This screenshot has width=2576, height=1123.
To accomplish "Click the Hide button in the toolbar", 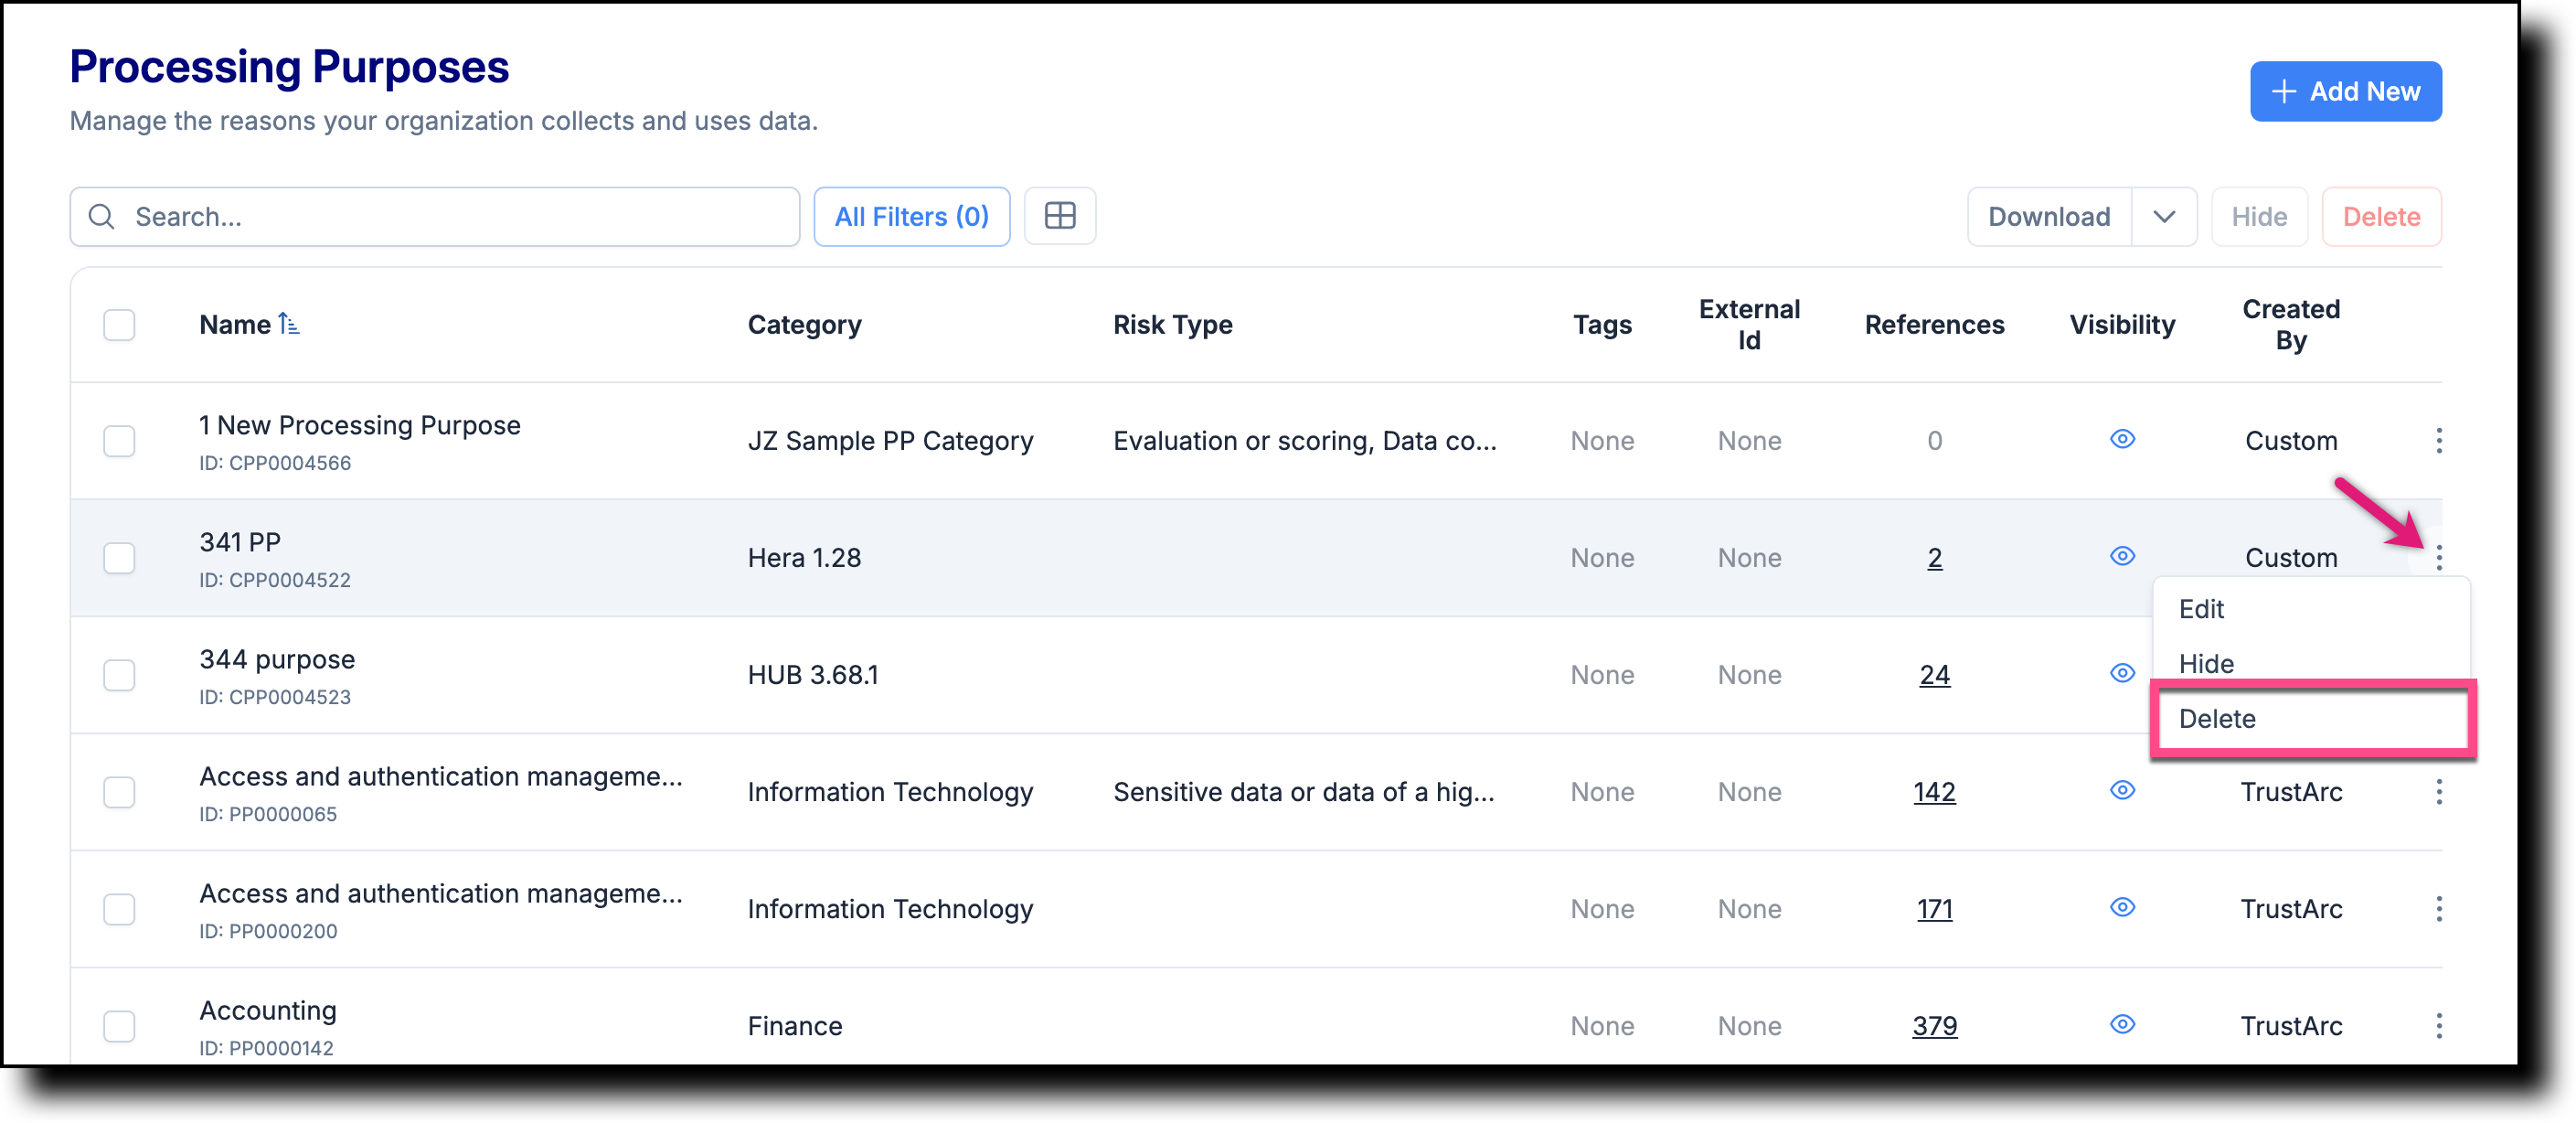I will pyautogui.click(x=2259, y=216).
